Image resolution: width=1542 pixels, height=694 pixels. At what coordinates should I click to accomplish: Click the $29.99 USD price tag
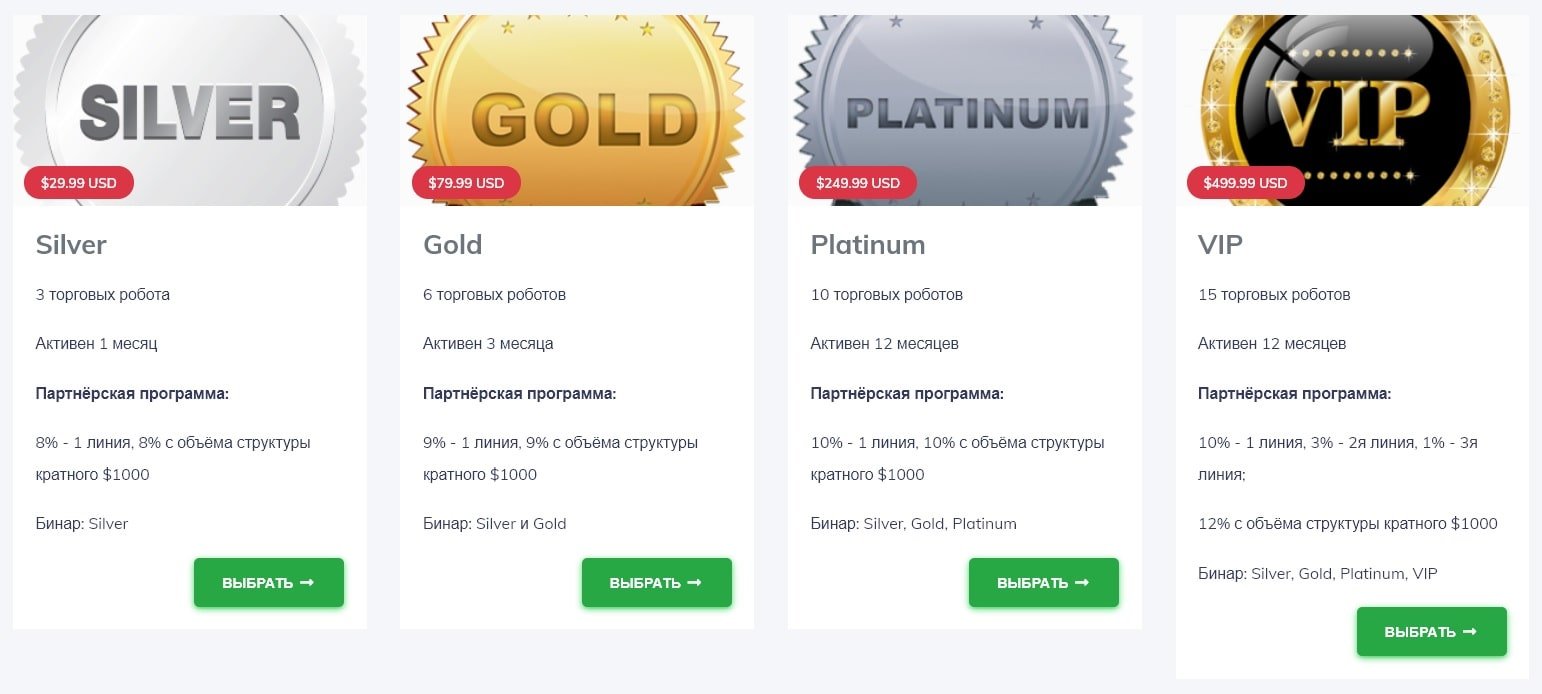[x=79, y=183]
